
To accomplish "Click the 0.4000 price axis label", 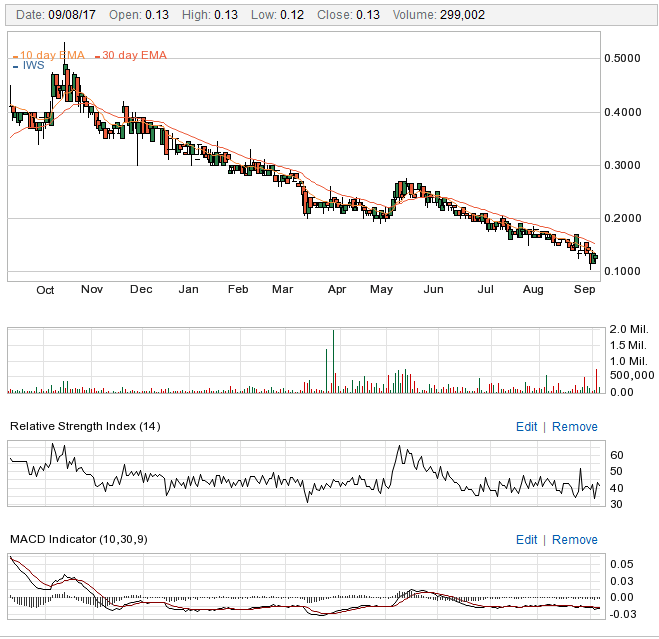I will 622,112.
